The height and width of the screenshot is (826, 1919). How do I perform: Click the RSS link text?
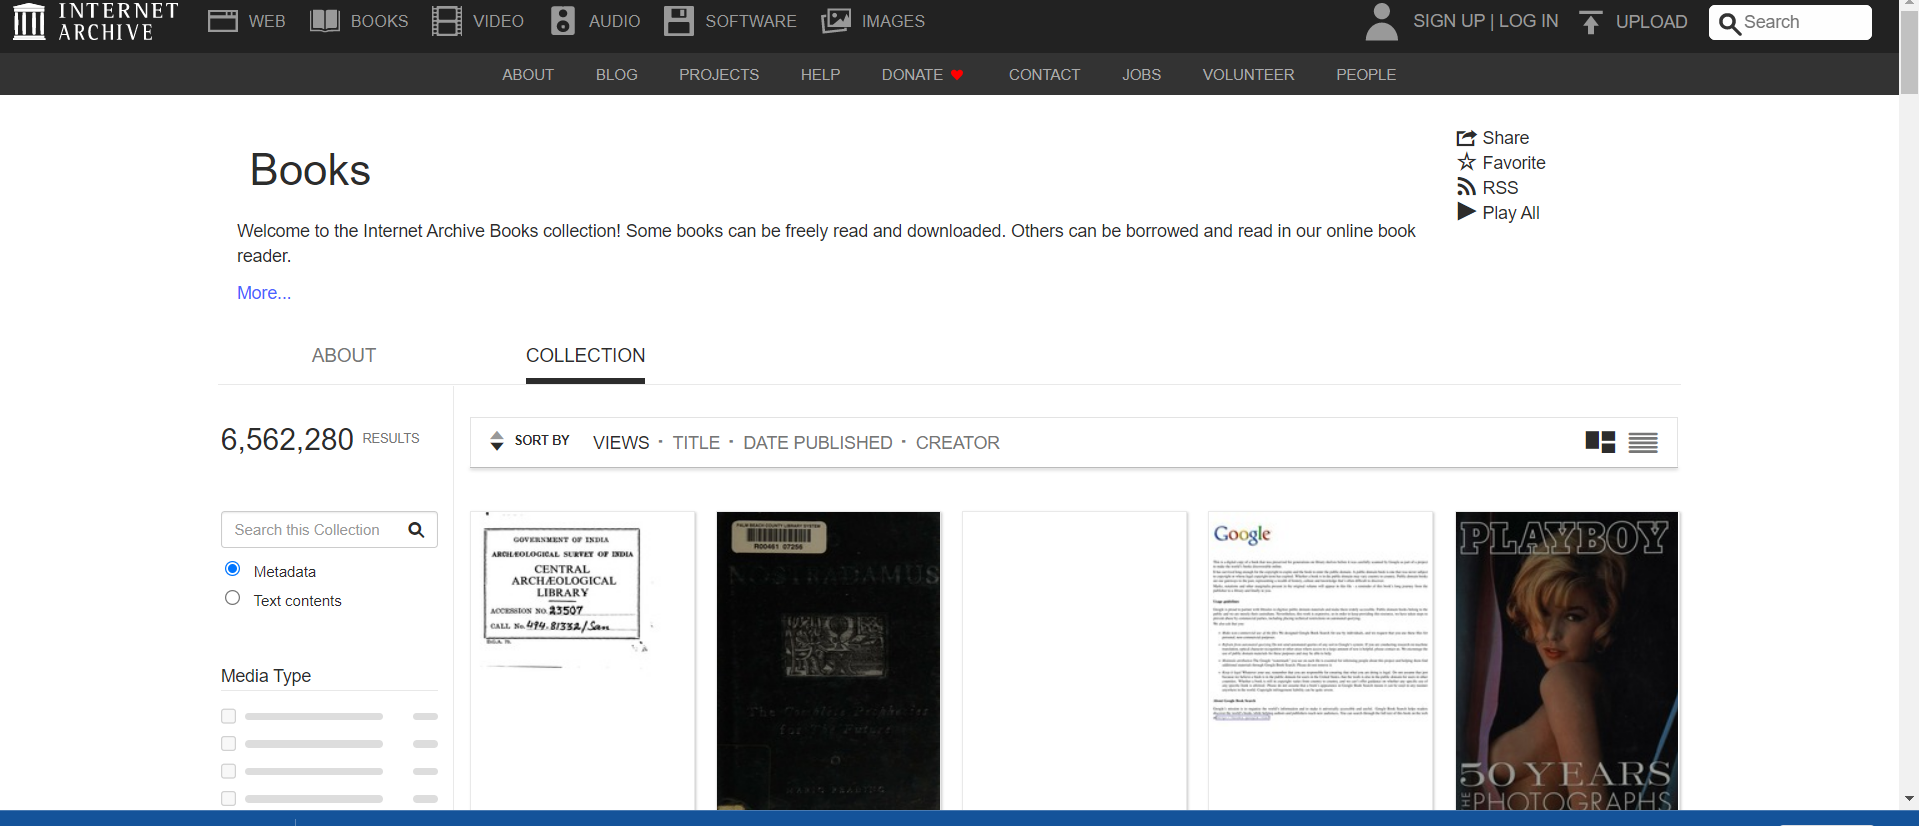coord(1500,188)
